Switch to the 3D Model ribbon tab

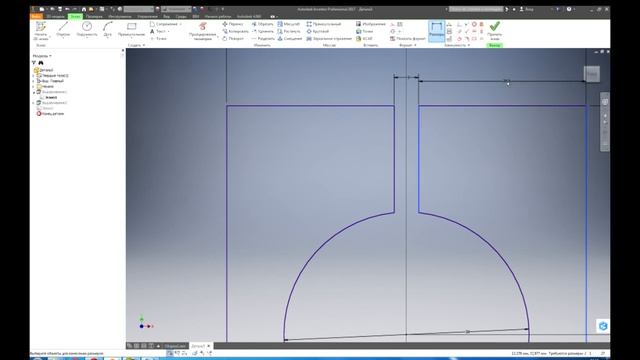click(x=55, y=16)
